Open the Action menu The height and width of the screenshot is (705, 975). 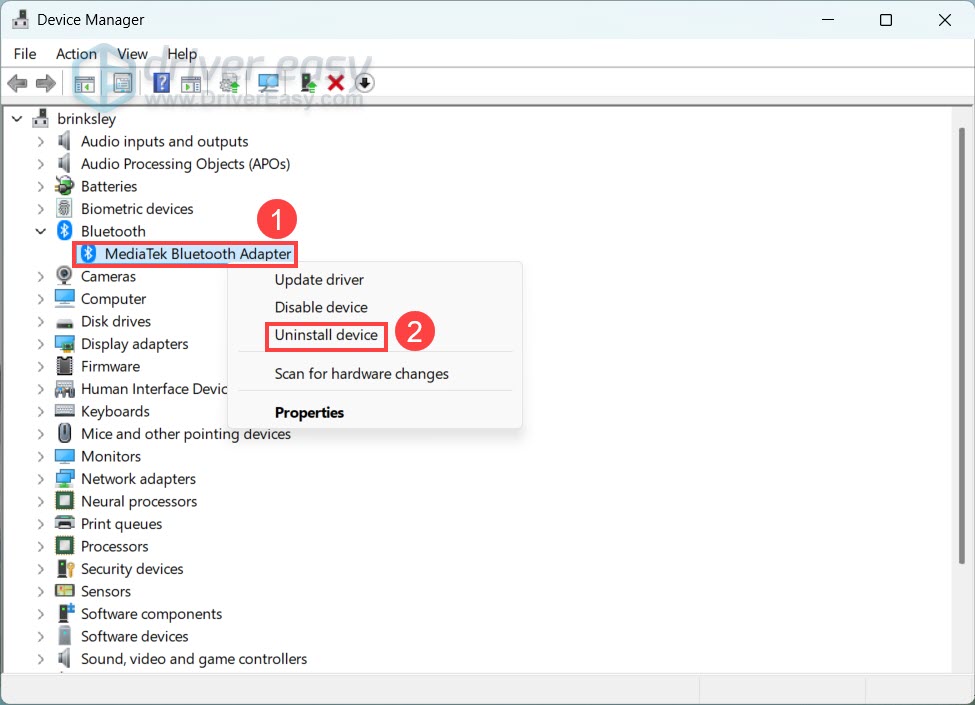click(76, 54)
